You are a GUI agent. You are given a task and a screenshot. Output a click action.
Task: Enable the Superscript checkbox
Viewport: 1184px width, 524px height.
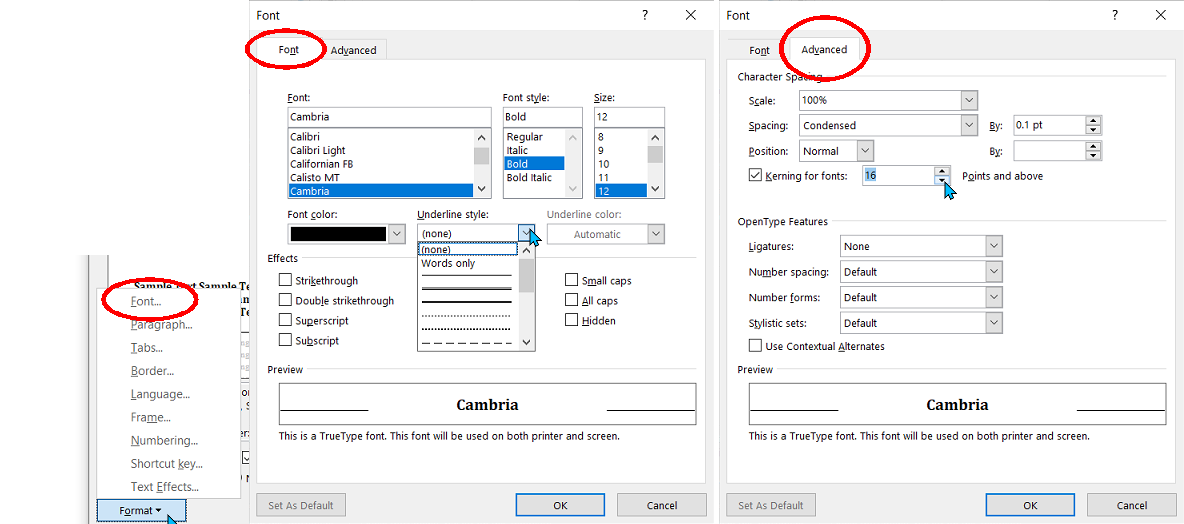[x=285, y=320]
